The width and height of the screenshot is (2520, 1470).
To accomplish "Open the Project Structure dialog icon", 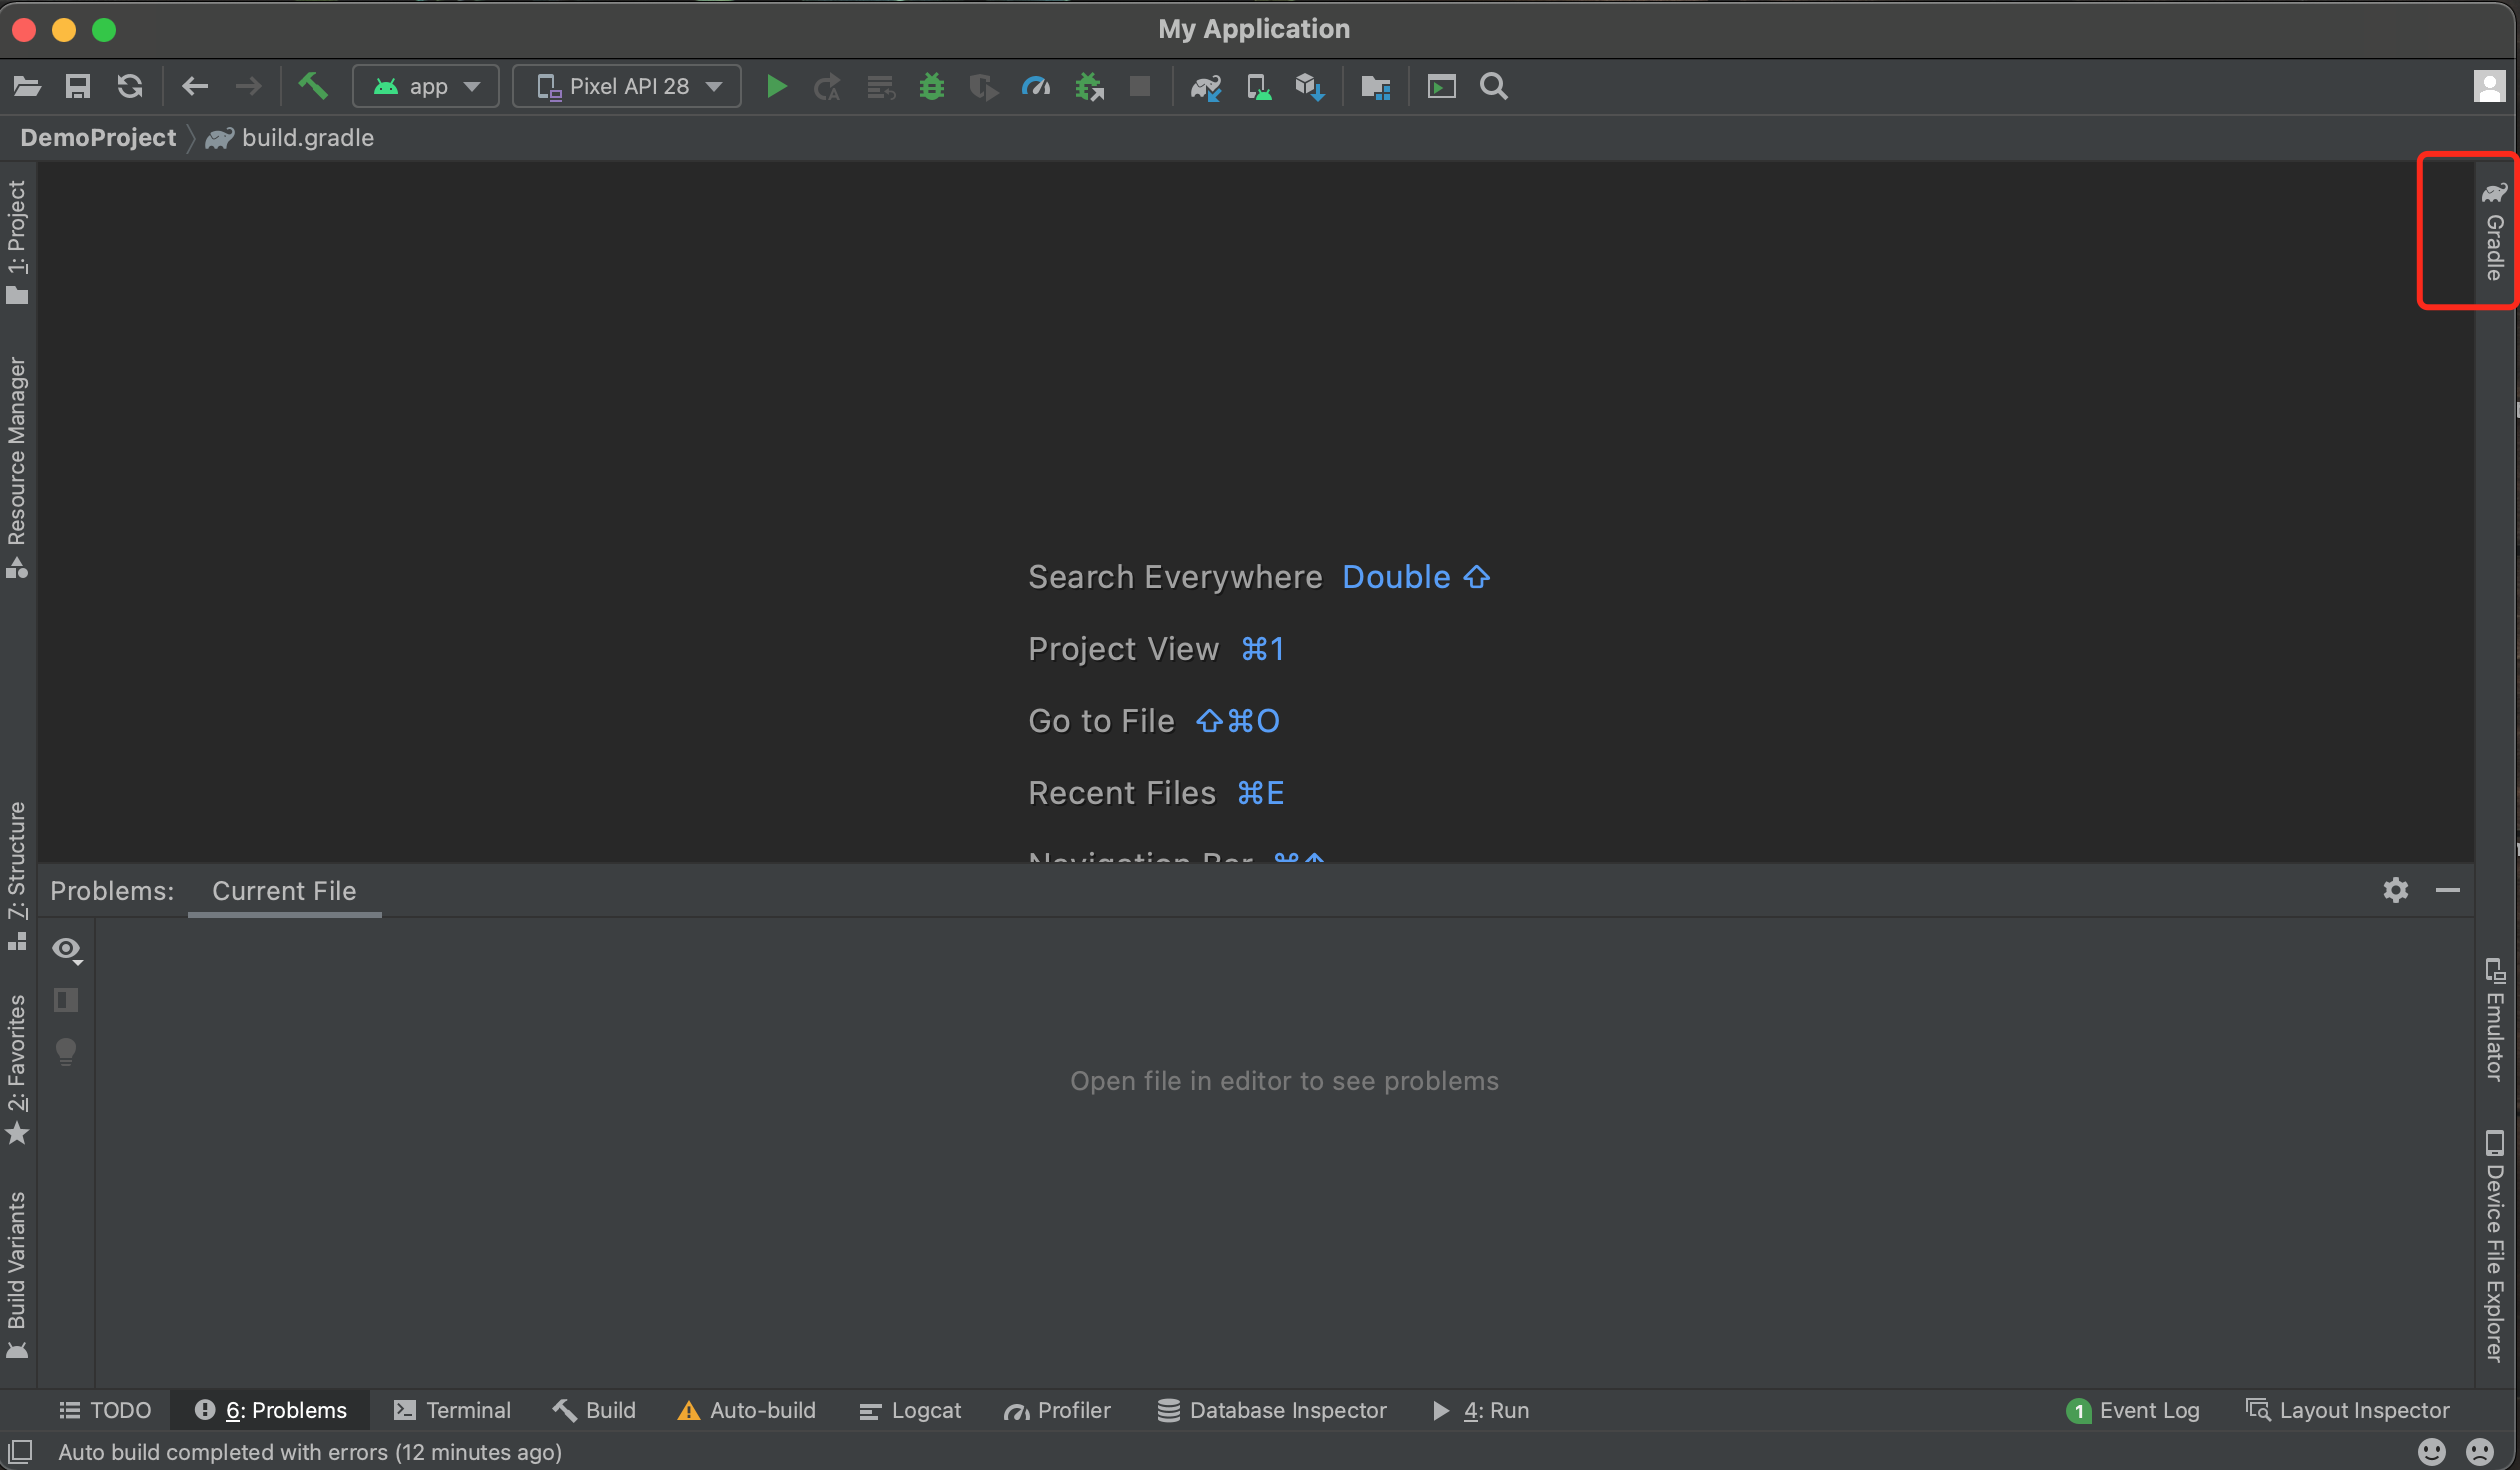I will tap(1375, 86).
